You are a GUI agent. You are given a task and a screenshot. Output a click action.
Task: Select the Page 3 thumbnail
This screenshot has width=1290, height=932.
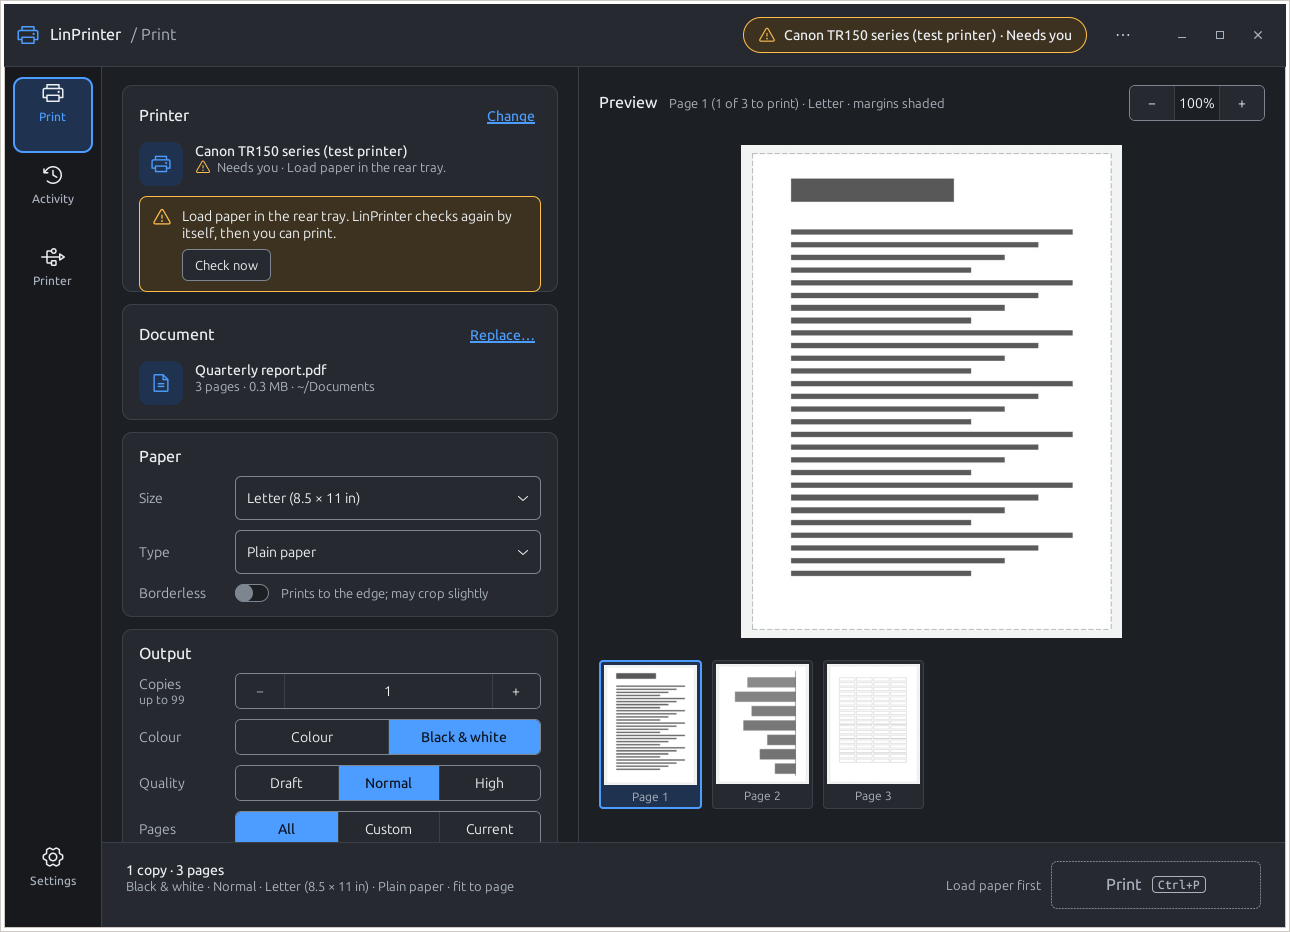click(873, 734)
